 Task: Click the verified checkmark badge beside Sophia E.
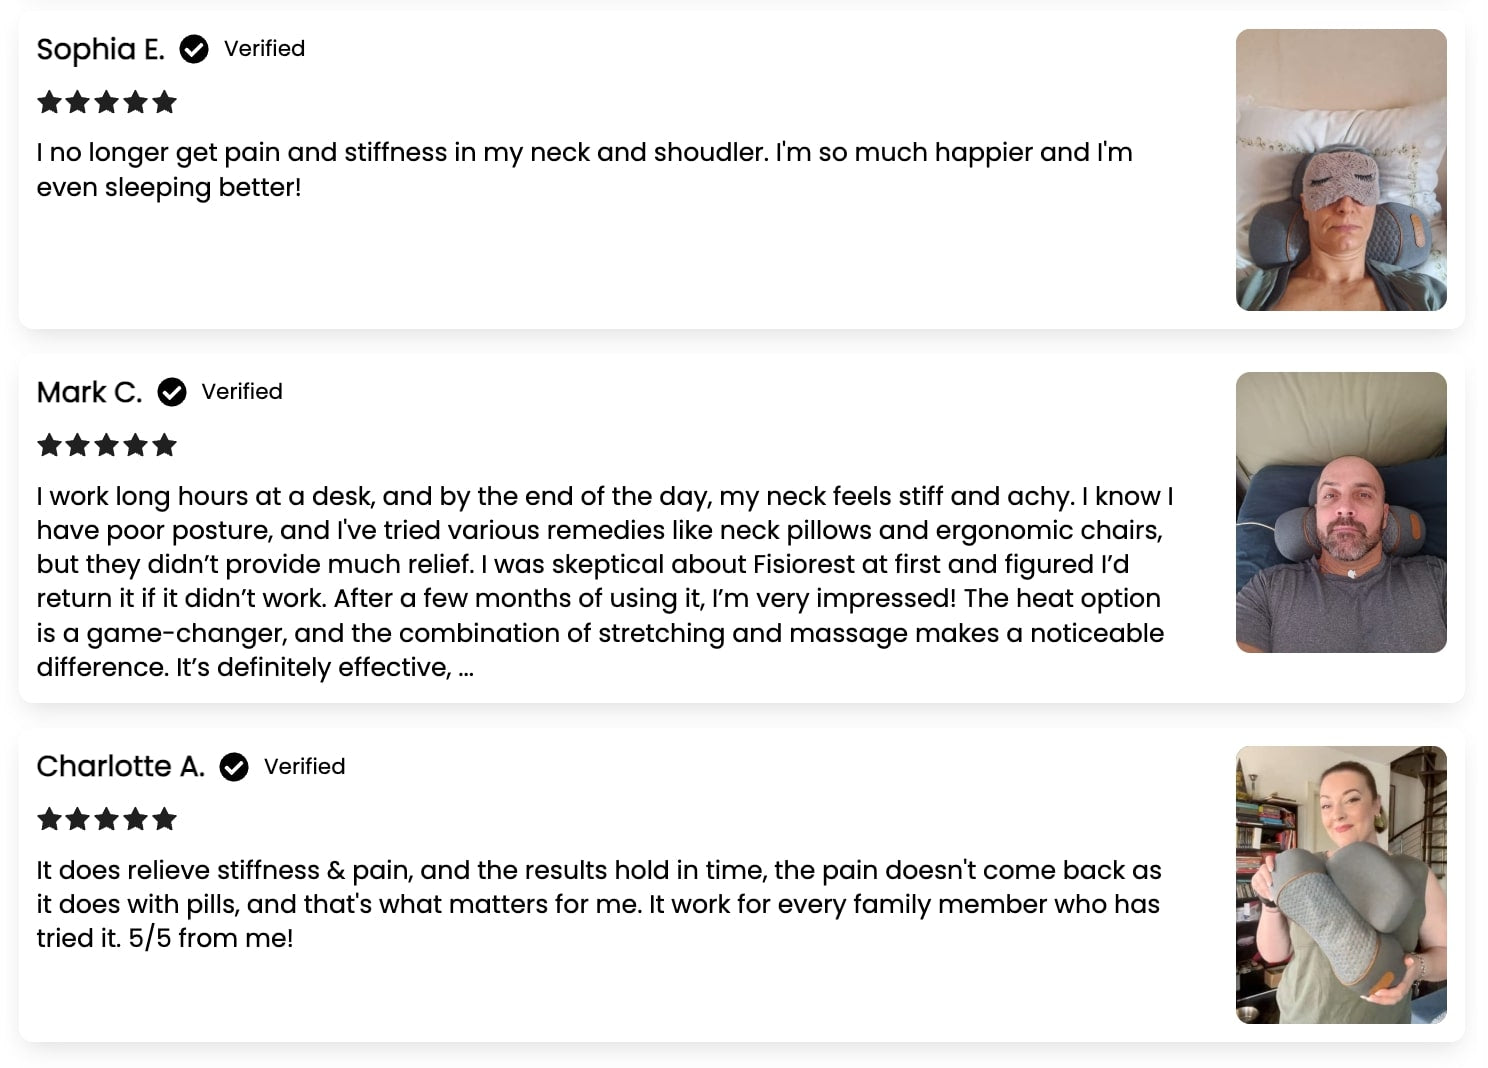point(194,49)
